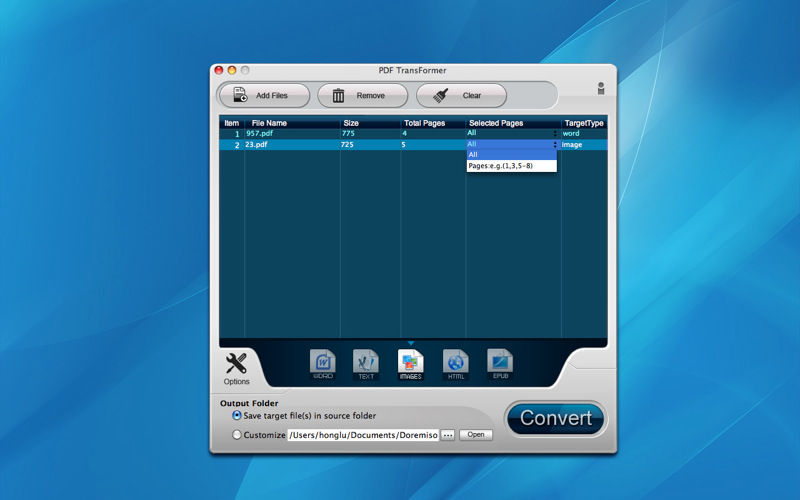Viewport: 800px width, 500px height.
Task: Click the Clear button with broom icon
Action: 462,95
